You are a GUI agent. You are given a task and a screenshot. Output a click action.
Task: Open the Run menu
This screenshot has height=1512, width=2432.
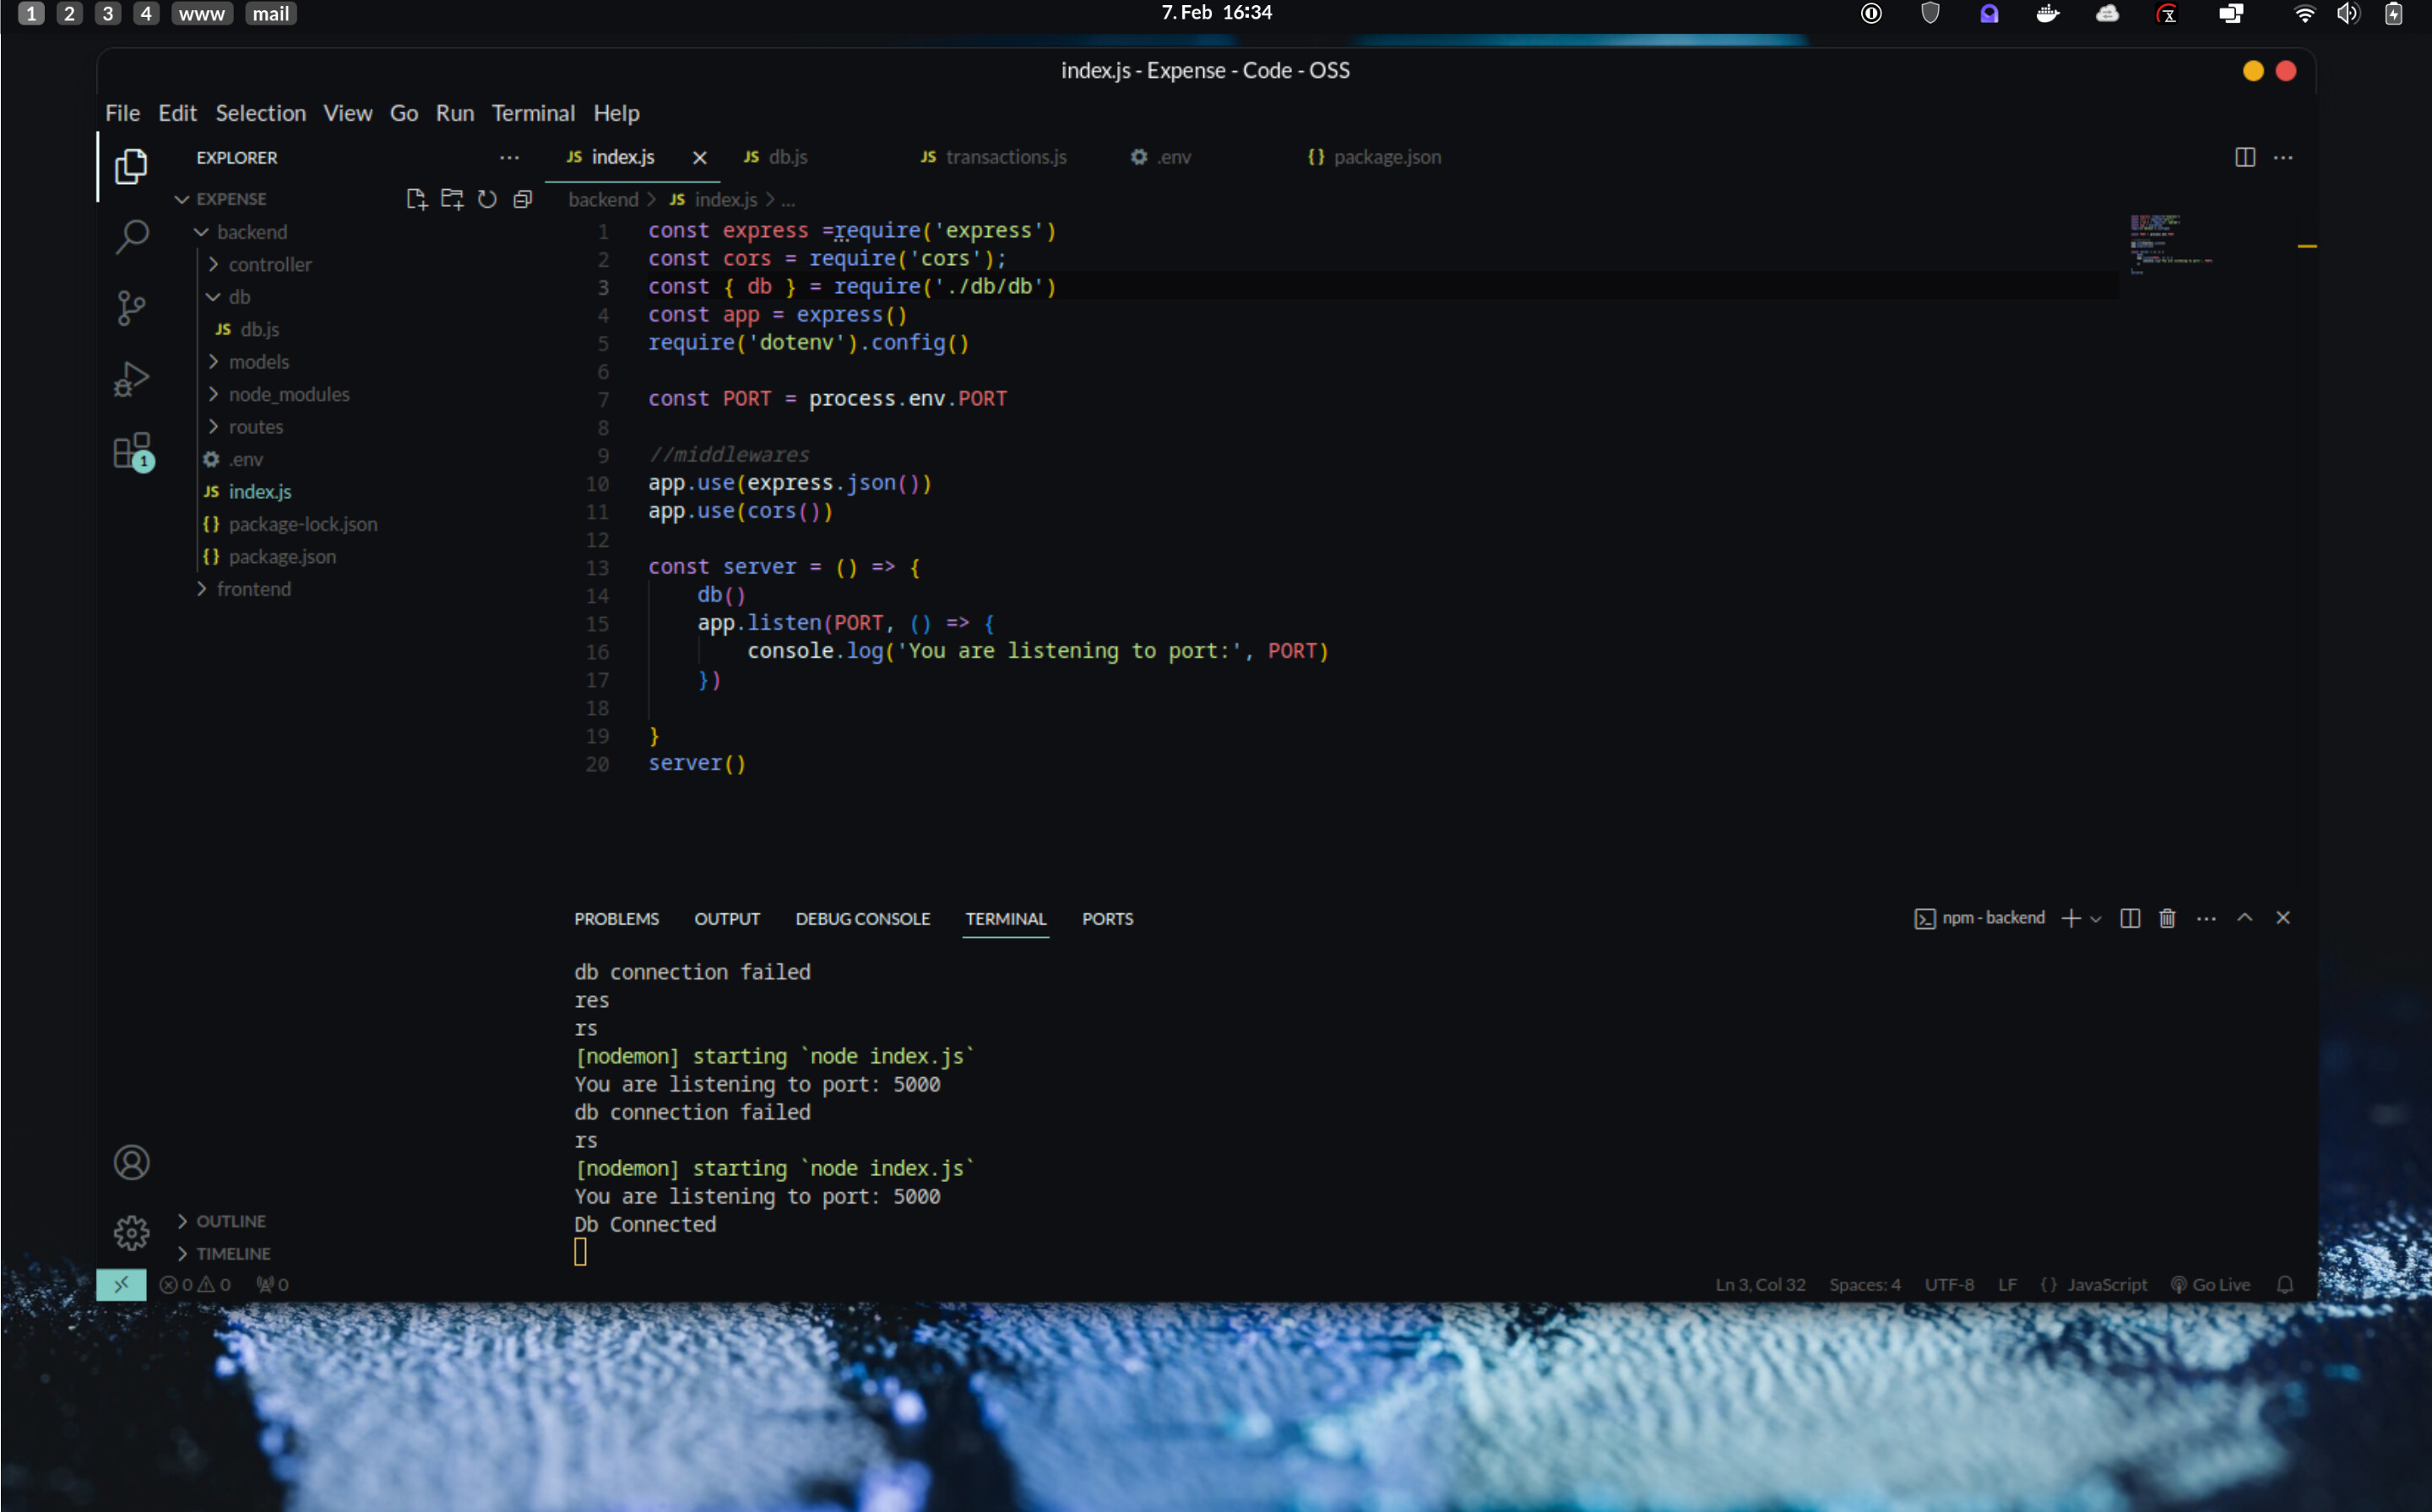click(x=455, y=113)
